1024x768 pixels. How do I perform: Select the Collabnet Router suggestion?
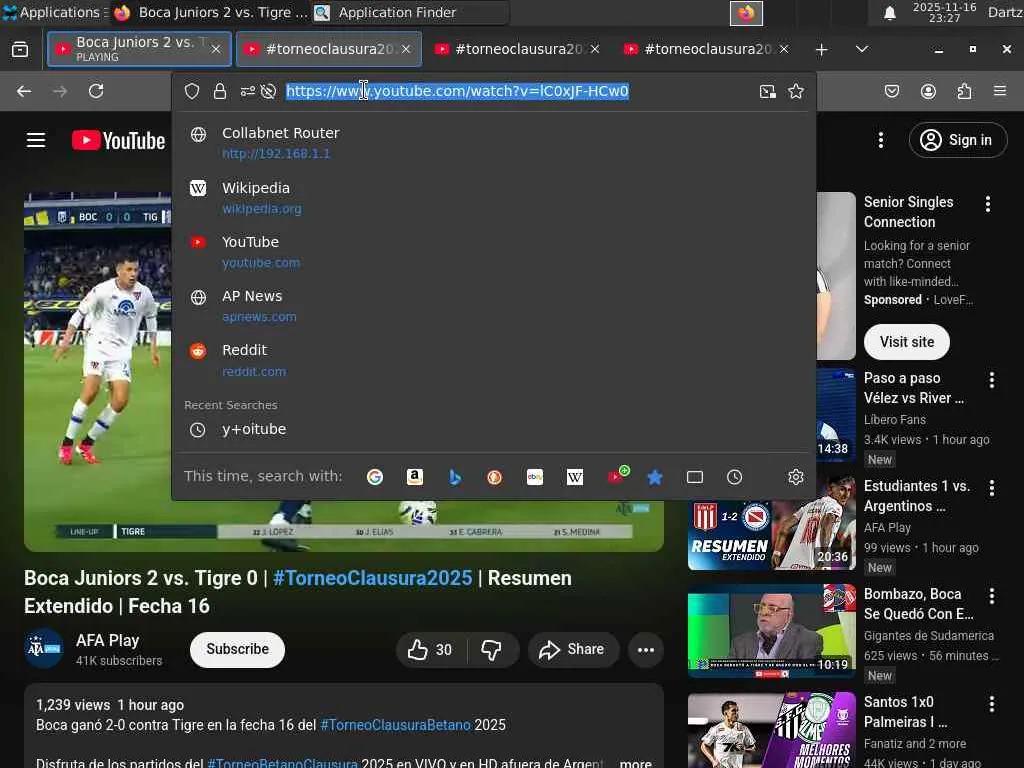click(493, 143)
